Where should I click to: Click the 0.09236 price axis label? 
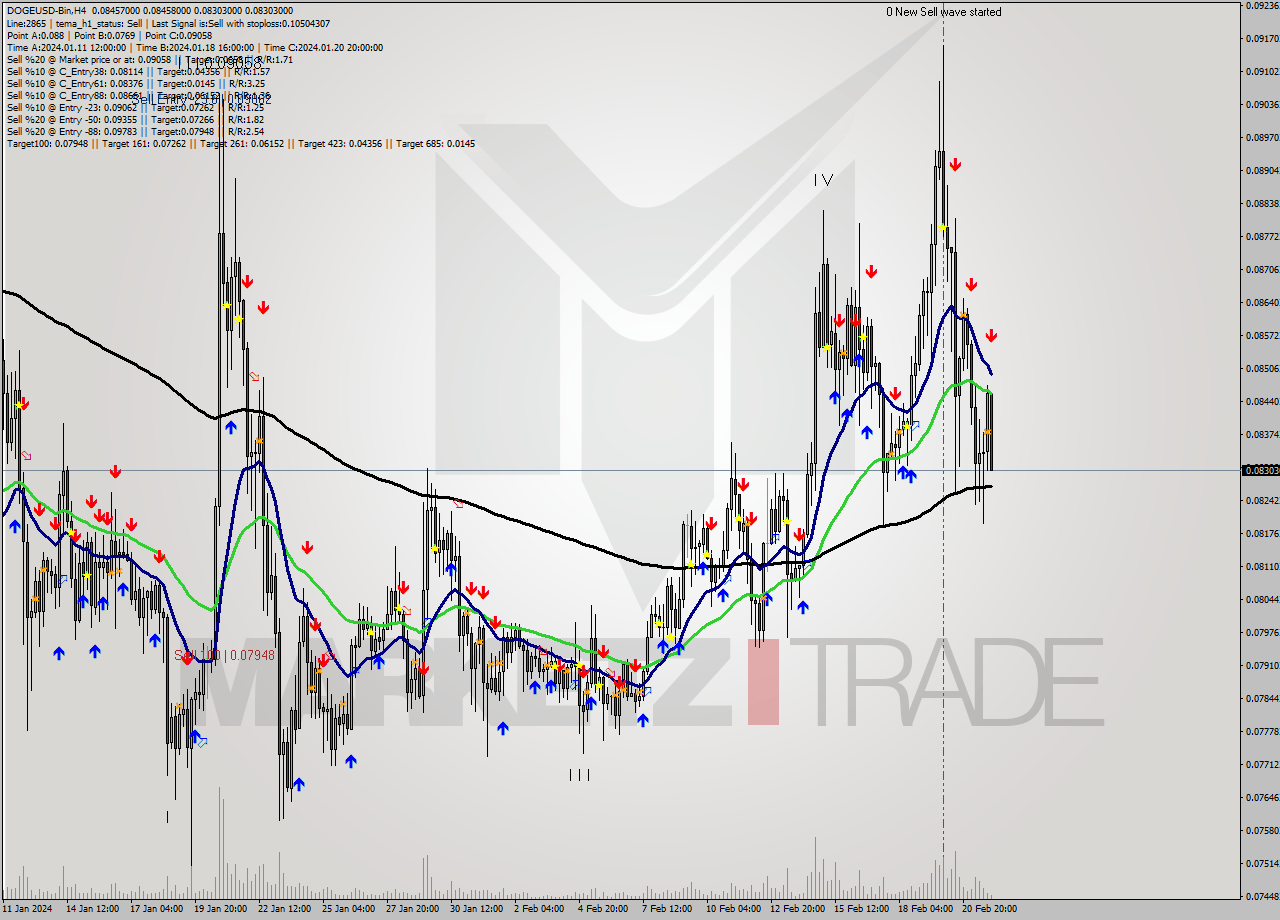(1263, 5)
